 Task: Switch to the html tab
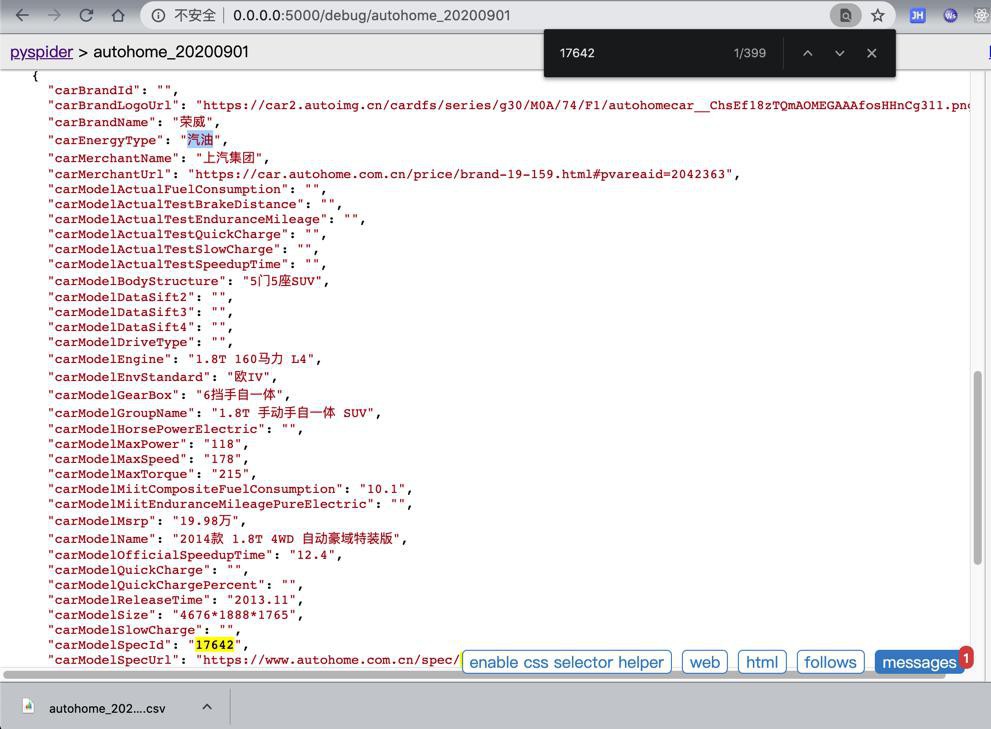762,662
